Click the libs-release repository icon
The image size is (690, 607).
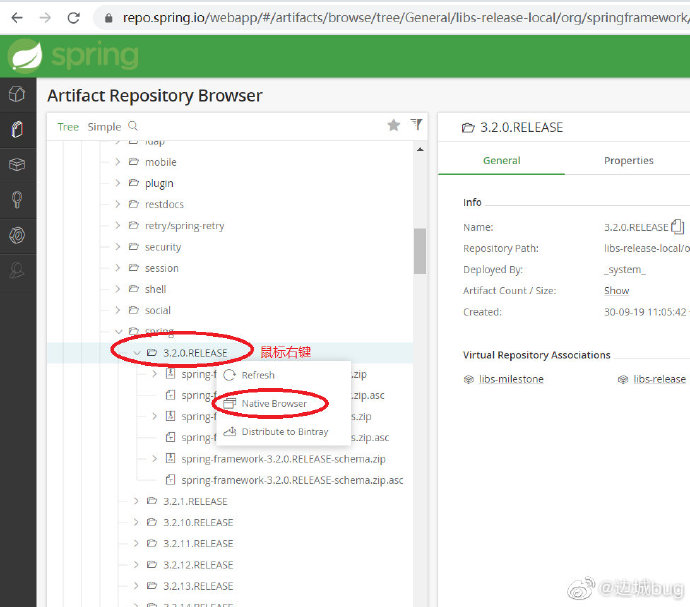click(623, 379)
